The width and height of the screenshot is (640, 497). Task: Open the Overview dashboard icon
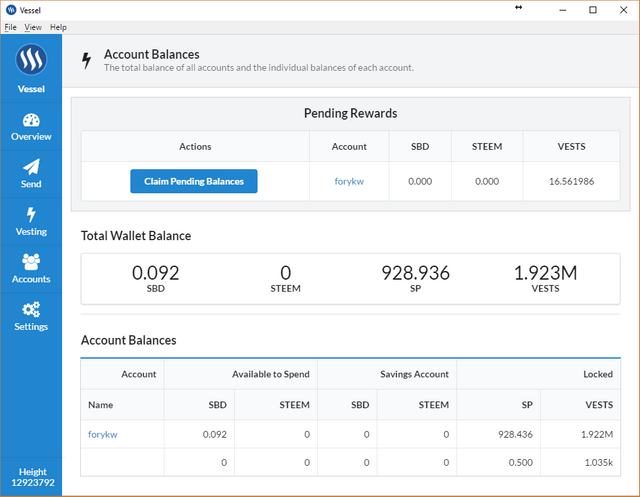pos(31,120)
